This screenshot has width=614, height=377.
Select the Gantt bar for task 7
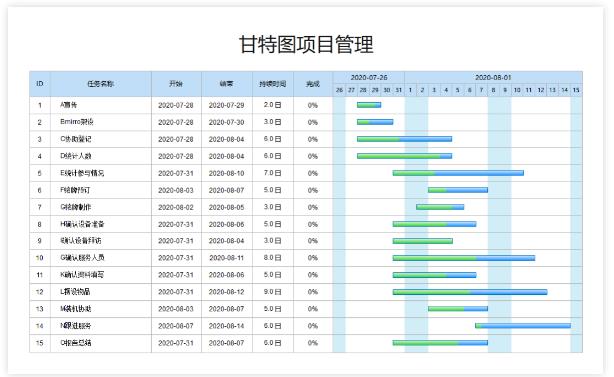tap(440, 207)
